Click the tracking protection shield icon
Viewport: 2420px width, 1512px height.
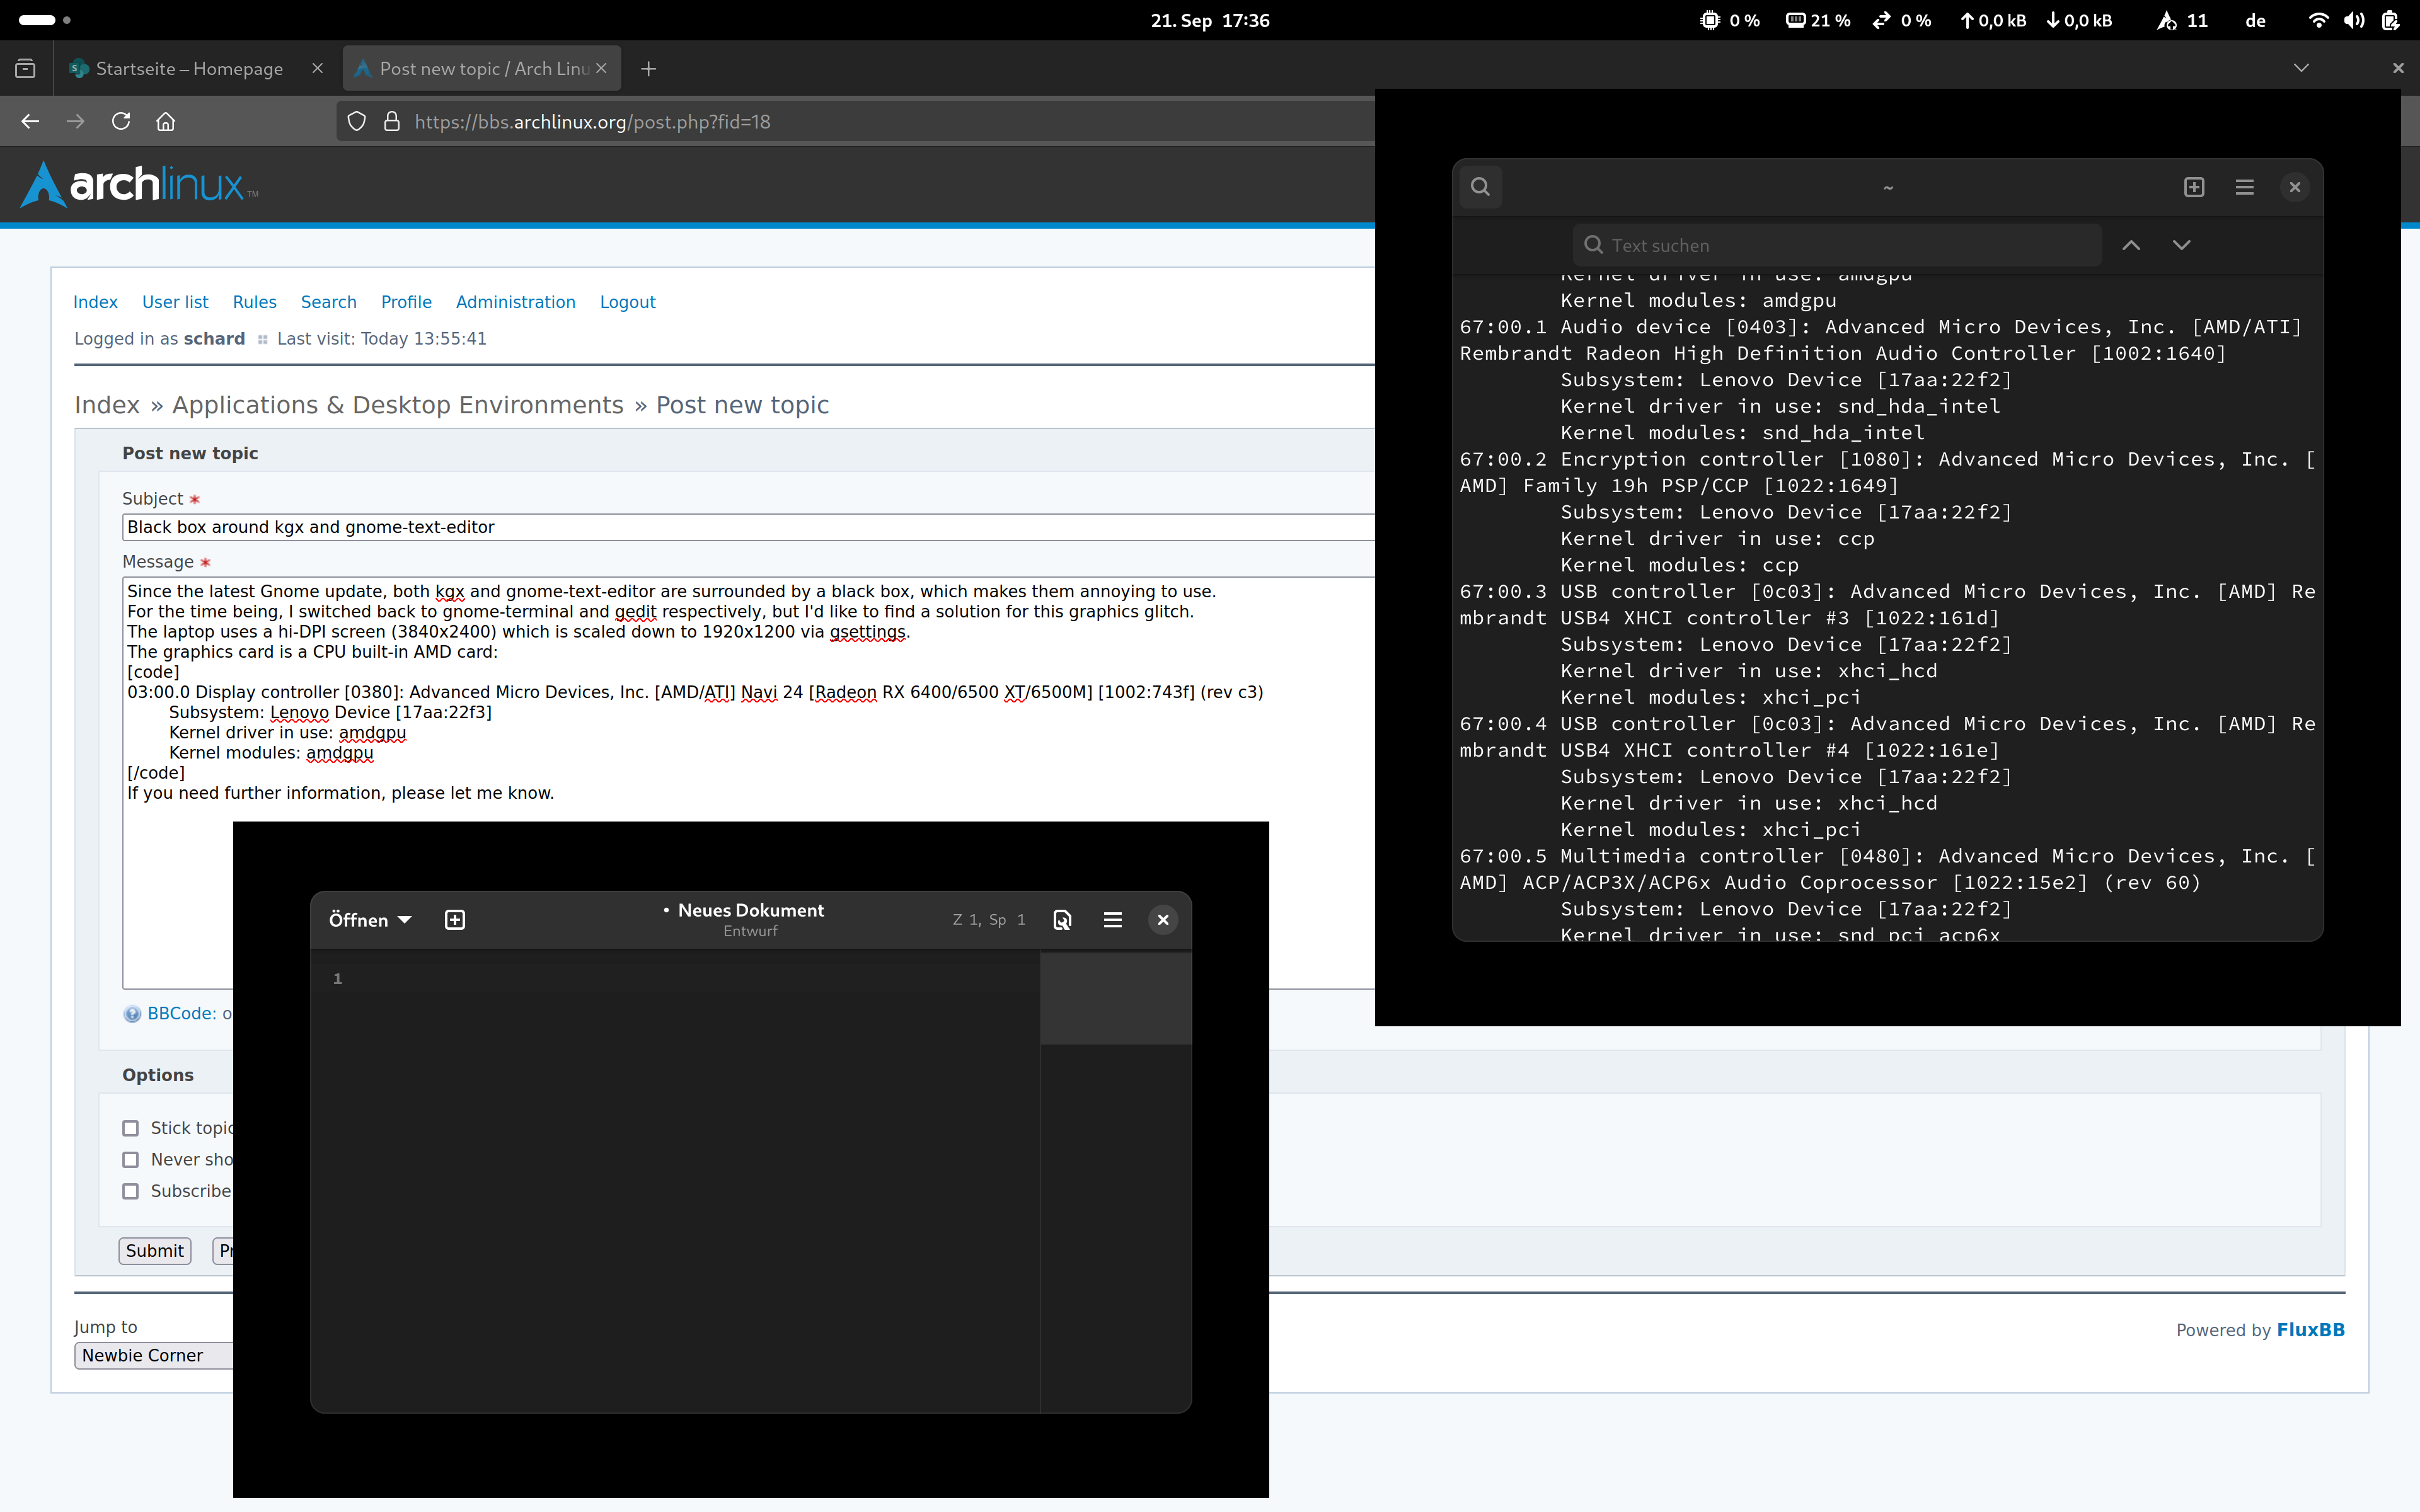pos(357,121)
